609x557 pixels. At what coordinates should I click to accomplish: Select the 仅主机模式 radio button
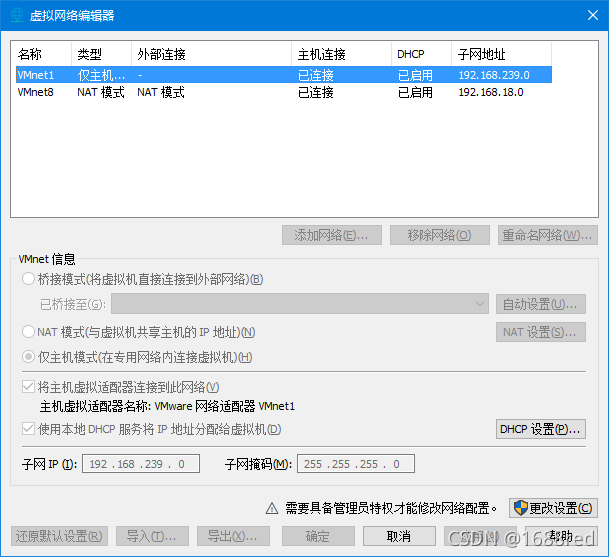(x=28, y=357)
